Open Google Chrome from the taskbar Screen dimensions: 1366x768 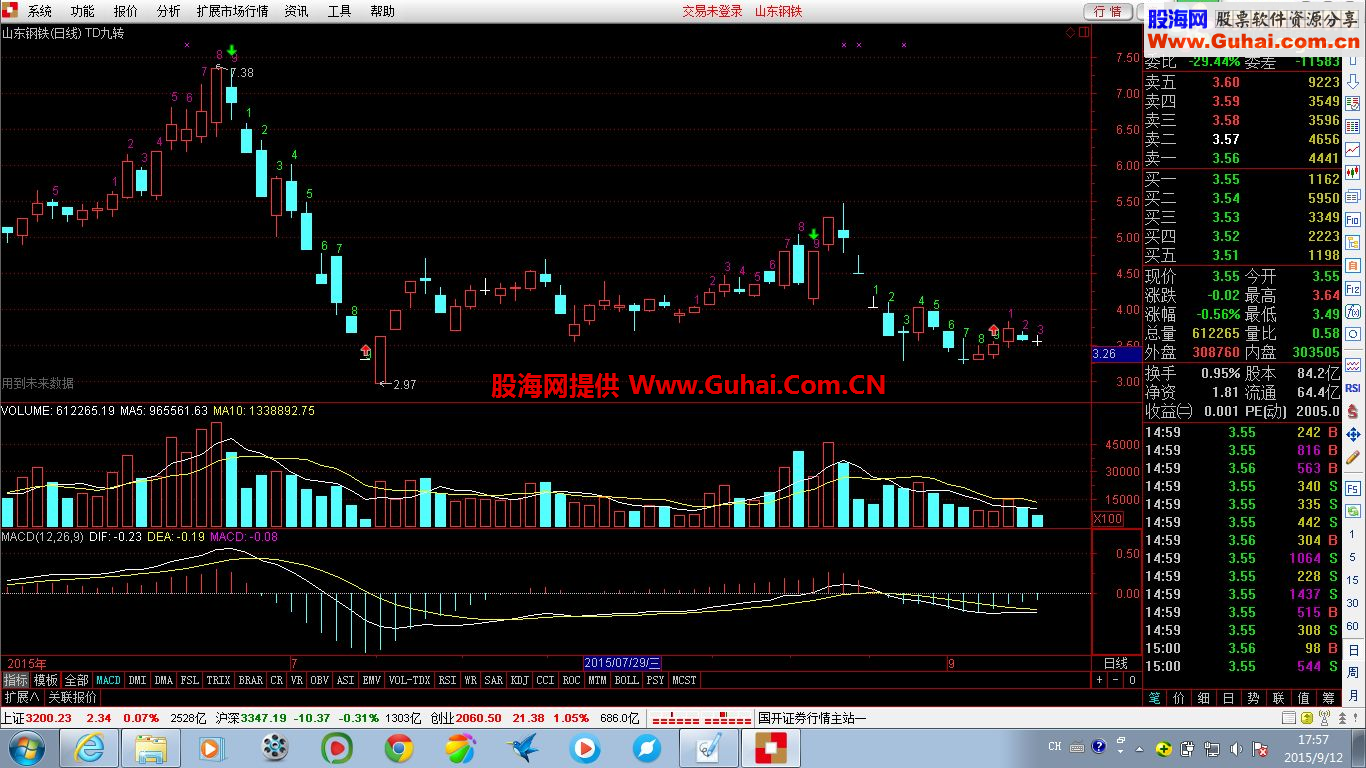[x=399, y=748]
